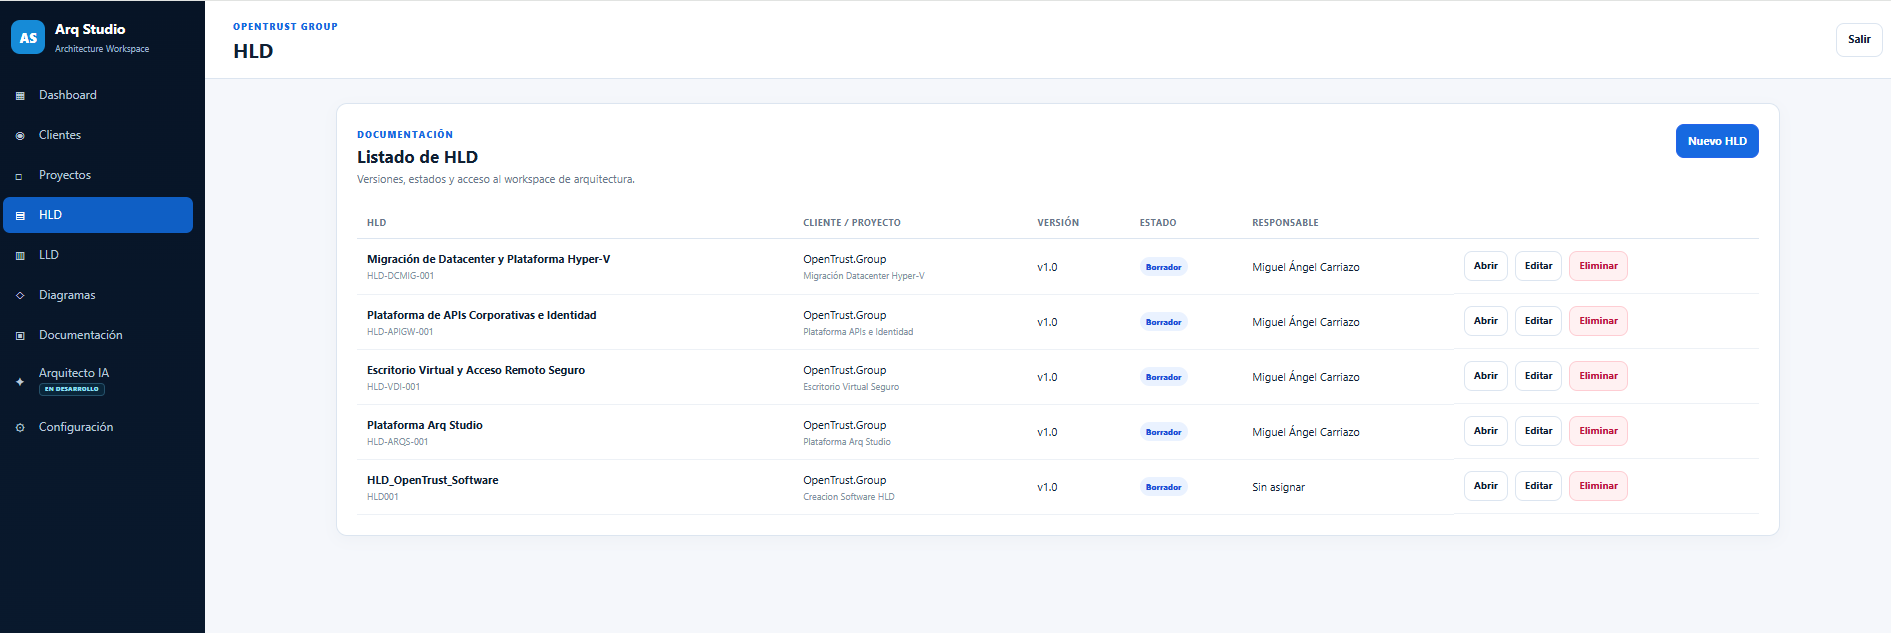1891x633 pixels.
Task: Click the Borrador badge for HLD-VDI-001
Action: [1163, 377]
